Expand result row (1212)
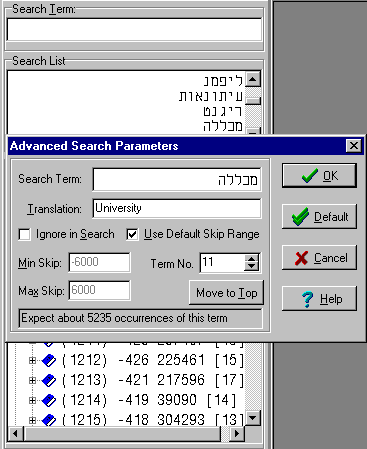This screenshot has height=449, width=367. 32,360
